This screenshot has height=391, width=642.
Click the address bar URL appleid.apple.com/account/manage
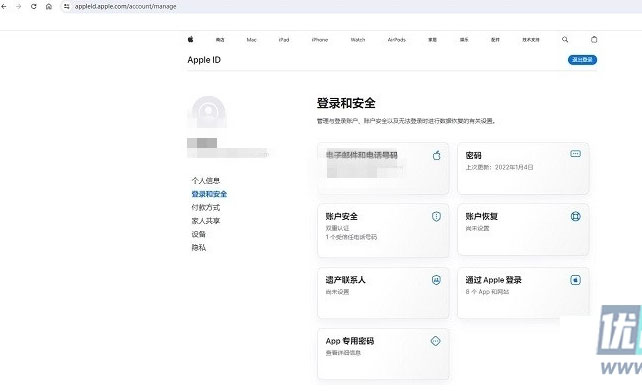(125, 7)
